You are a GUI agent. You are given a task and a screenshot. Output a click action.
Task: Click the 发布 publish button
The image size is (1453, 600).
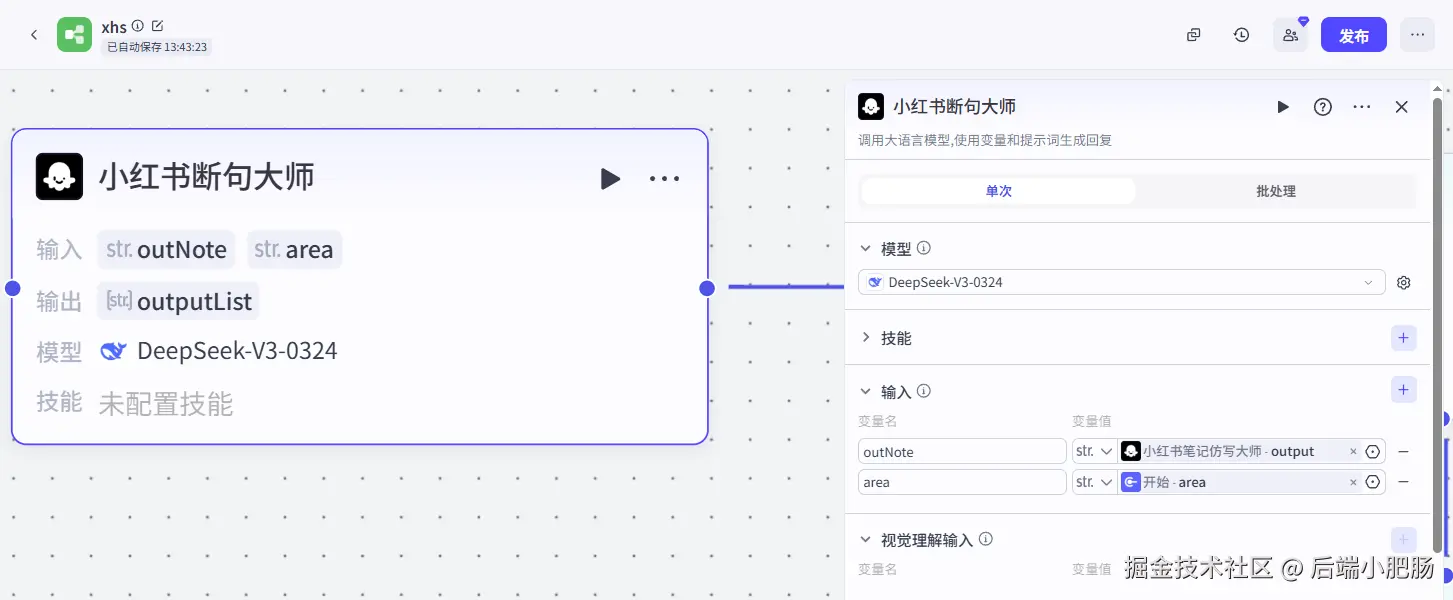coord(1354,35)
